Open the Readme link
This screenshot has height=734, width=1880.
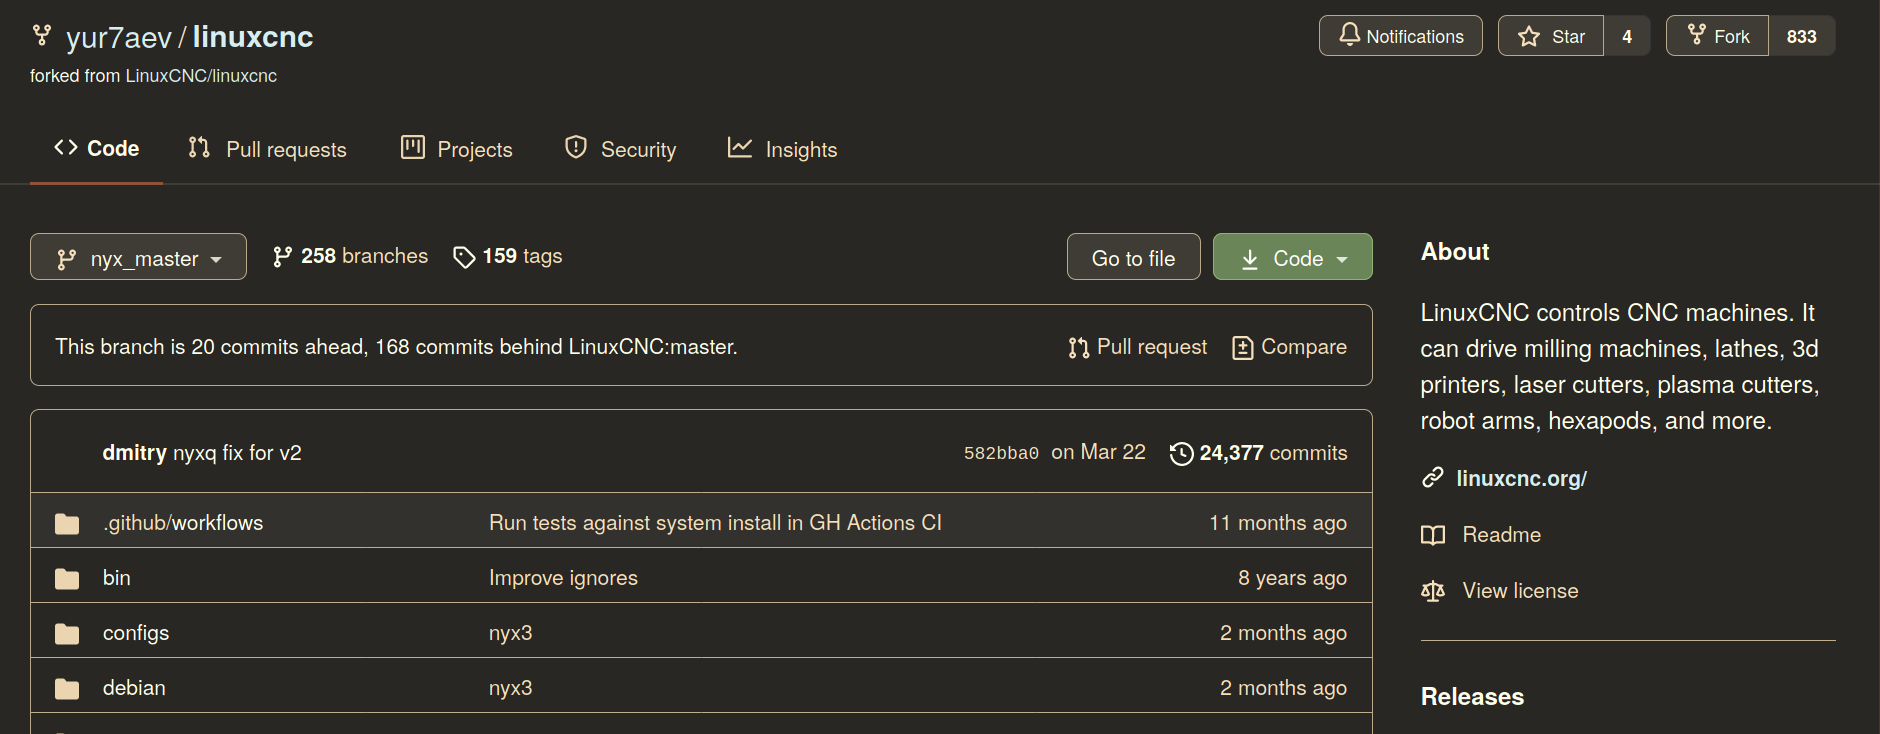coord(1501,535)
